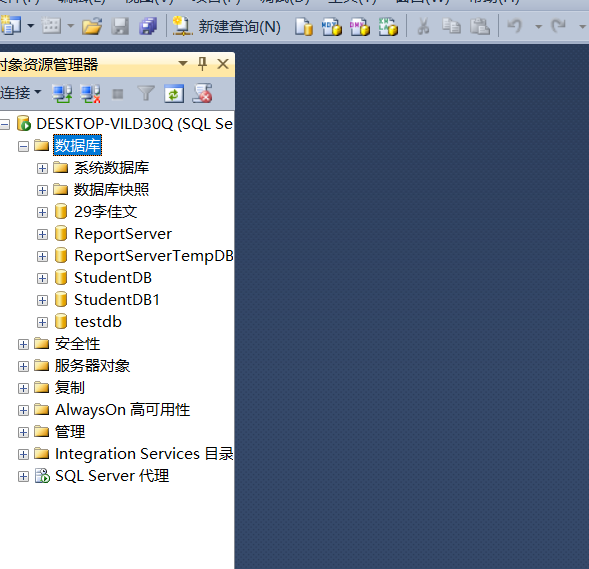Image resolution: width=589 pixels, height=569 pixels.
Task: Select the StudentDB database
Action: tap(113, 278)
